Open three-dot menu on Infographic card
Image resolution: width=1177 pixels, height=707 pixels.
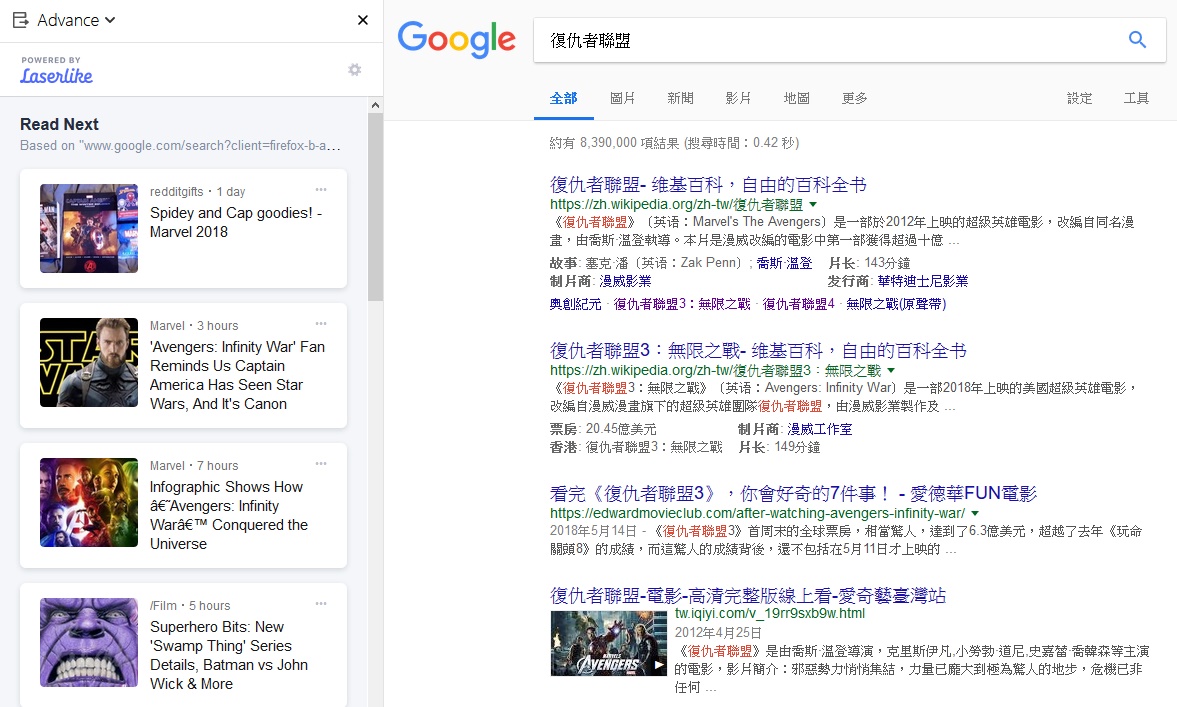(x=321, y=463)
